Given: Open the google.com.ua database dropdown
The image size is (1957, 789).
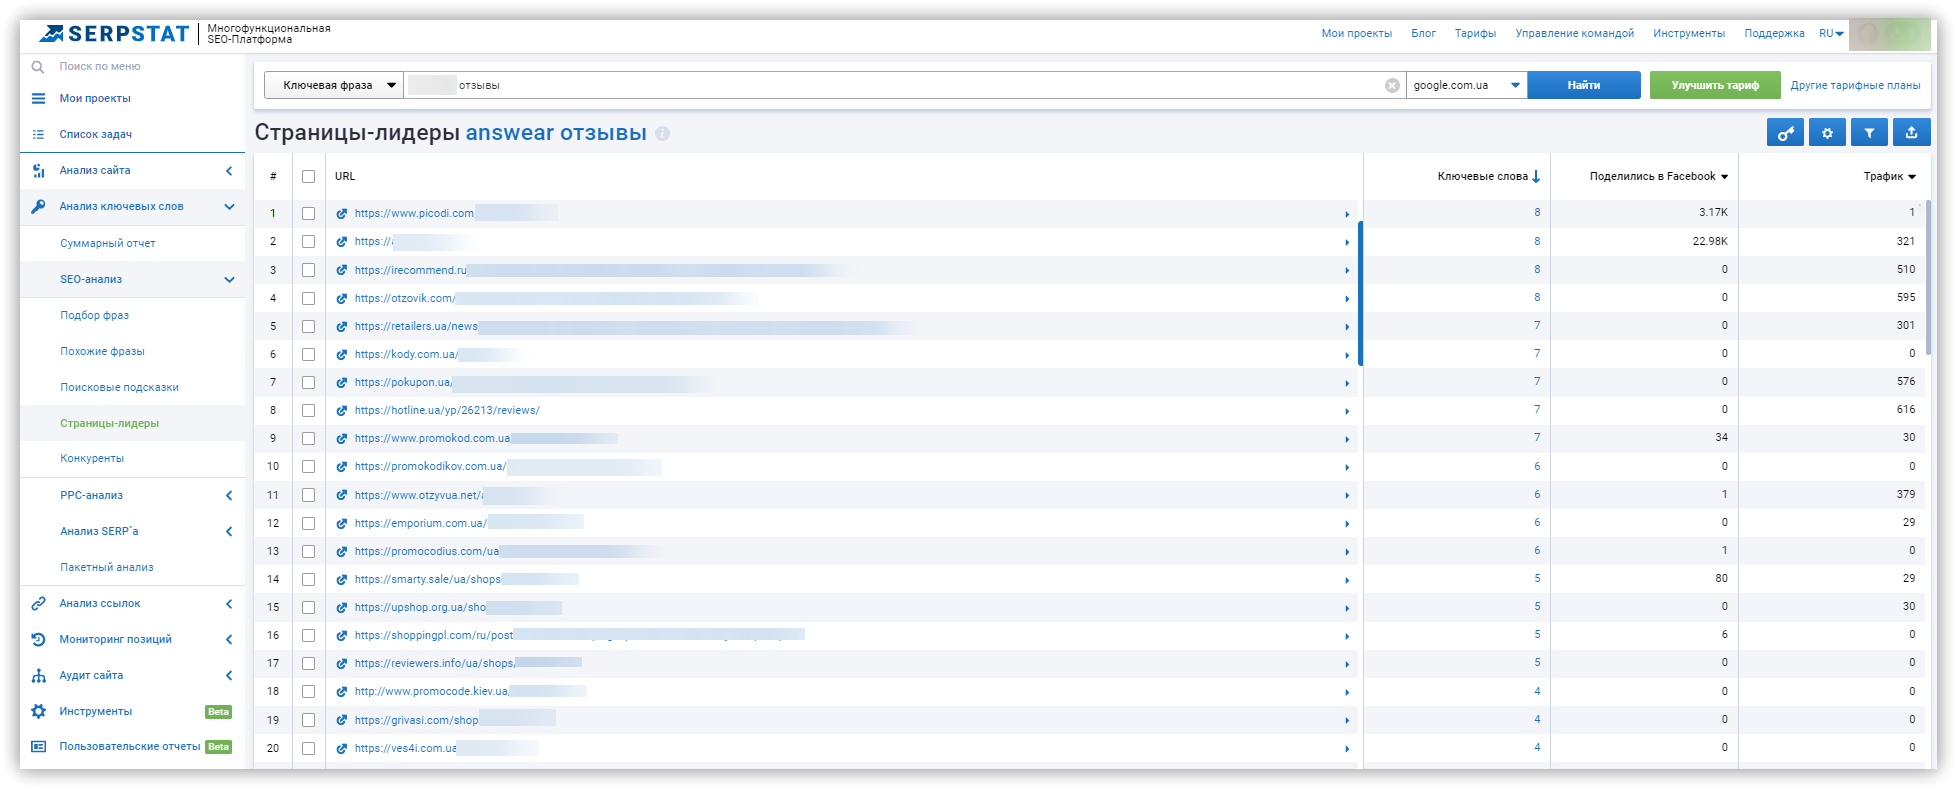Looking at the screenshot, I should pos(1467,86).
